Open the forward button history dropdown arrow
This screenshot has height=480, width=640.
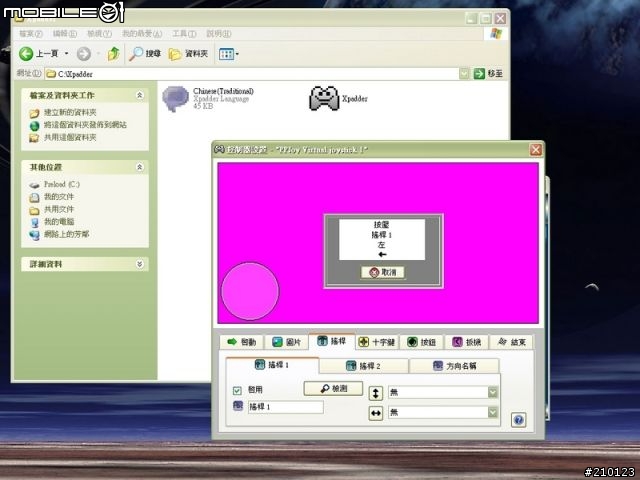[x=98, y=53]
